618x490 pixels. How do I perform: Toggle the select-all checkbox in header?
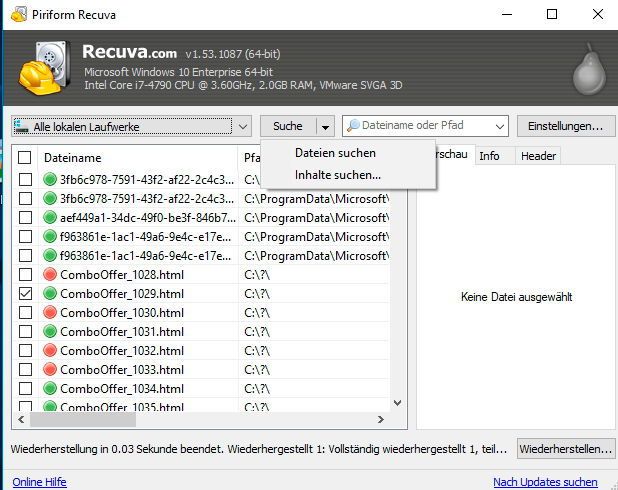(x=24, y=158)
